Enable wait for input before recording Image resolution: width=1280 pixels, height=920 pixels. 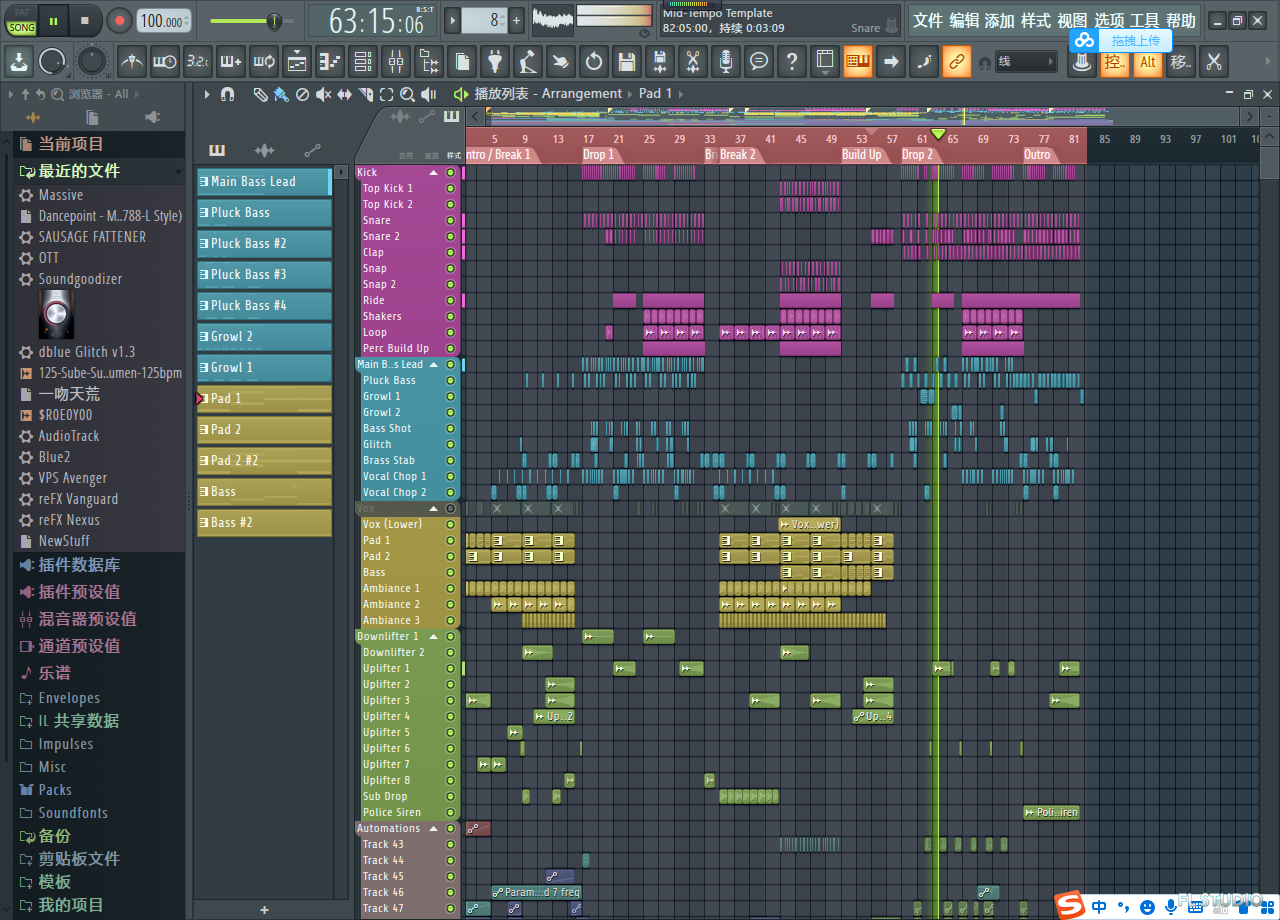point(165,62)
